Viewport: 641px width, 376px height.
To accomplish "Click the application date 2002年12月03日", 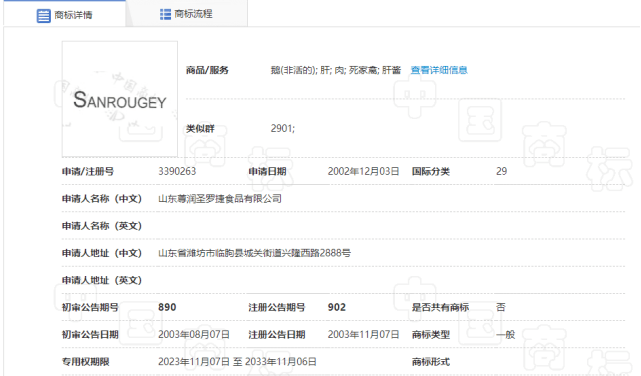I will [363, 171].
